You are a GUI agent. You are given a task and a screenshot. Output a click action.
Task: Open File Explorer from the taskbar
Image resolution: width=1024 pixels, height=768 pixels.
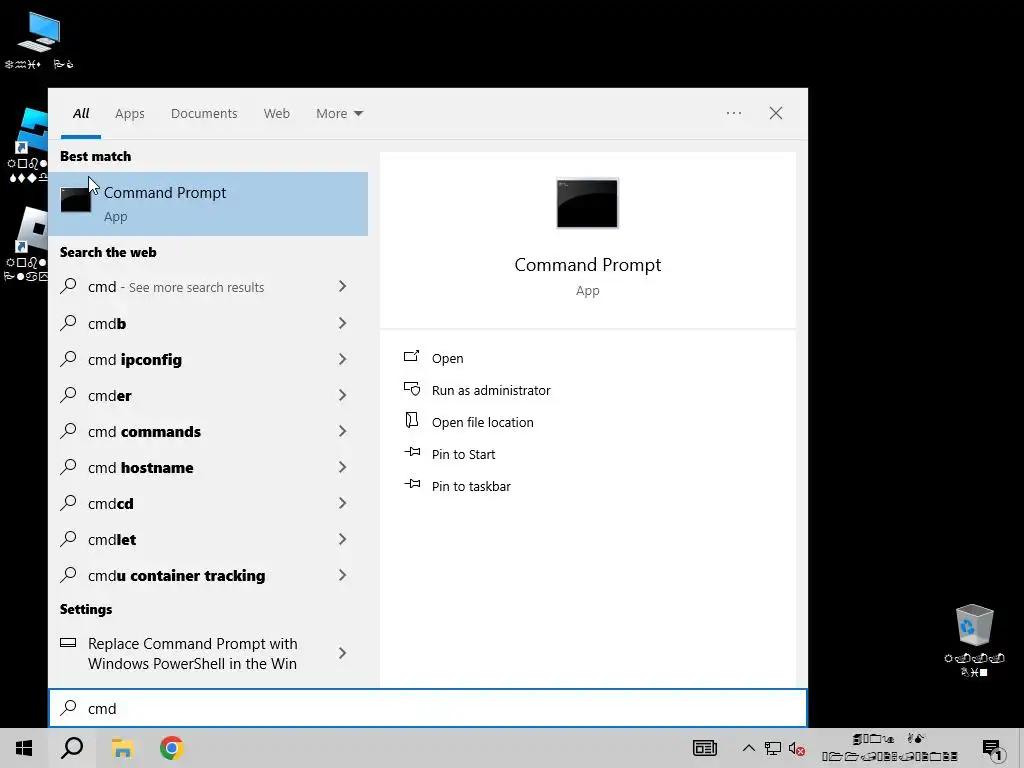point(122,748)
